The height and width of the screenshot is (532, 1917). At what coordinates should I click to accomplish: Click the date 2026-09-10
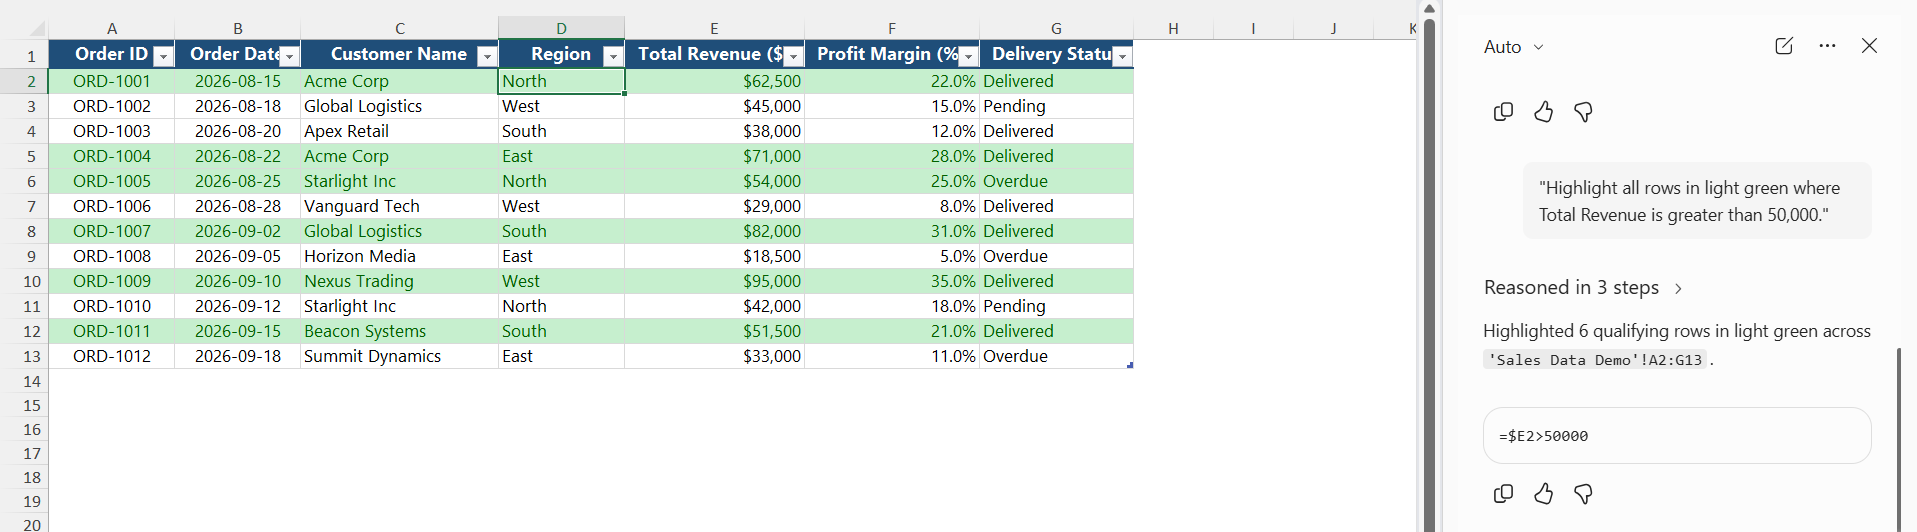pos(238,281)
